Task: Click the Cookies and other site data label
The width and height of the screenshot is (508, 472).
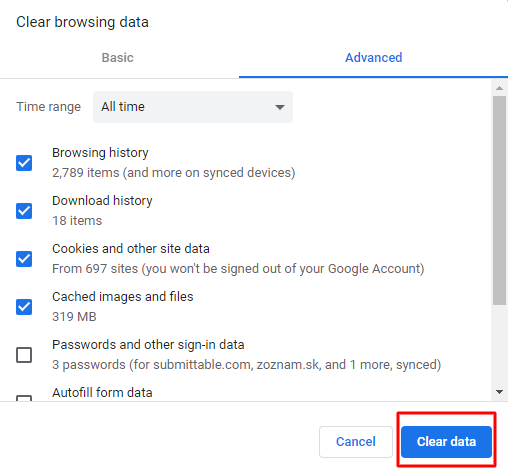Action: point(131,249)
